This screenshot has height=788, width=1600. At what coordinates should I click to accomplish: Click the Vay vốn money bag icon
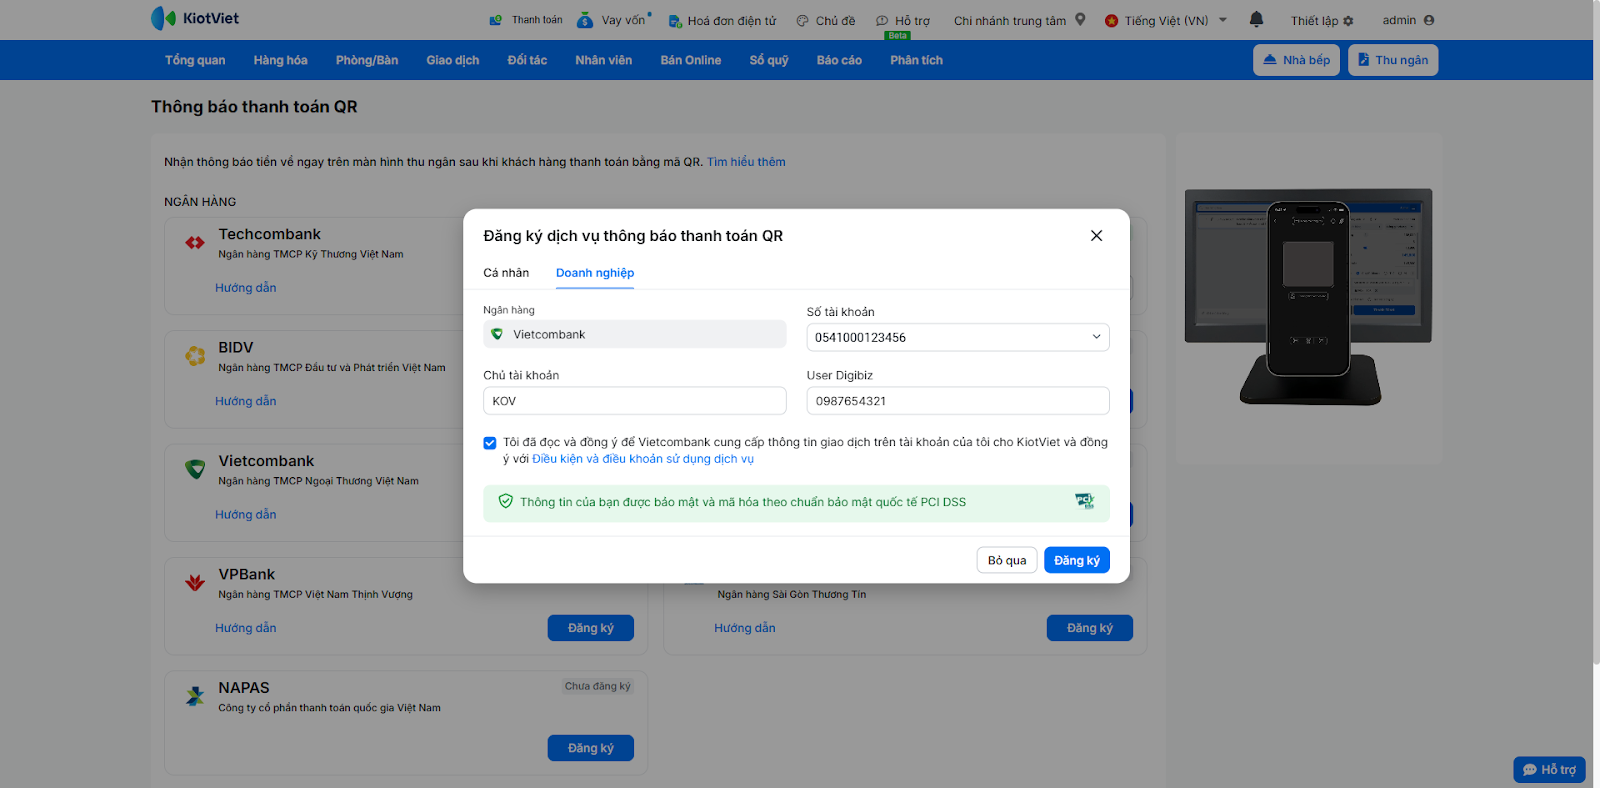coord(585,20)
